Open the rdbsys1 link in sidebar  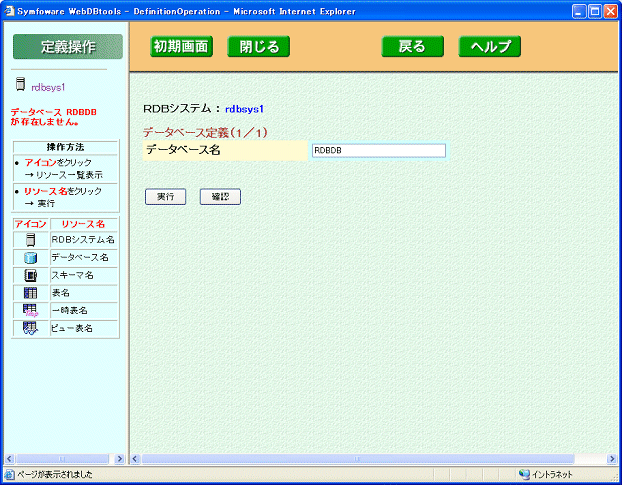[x=48, y=88]
